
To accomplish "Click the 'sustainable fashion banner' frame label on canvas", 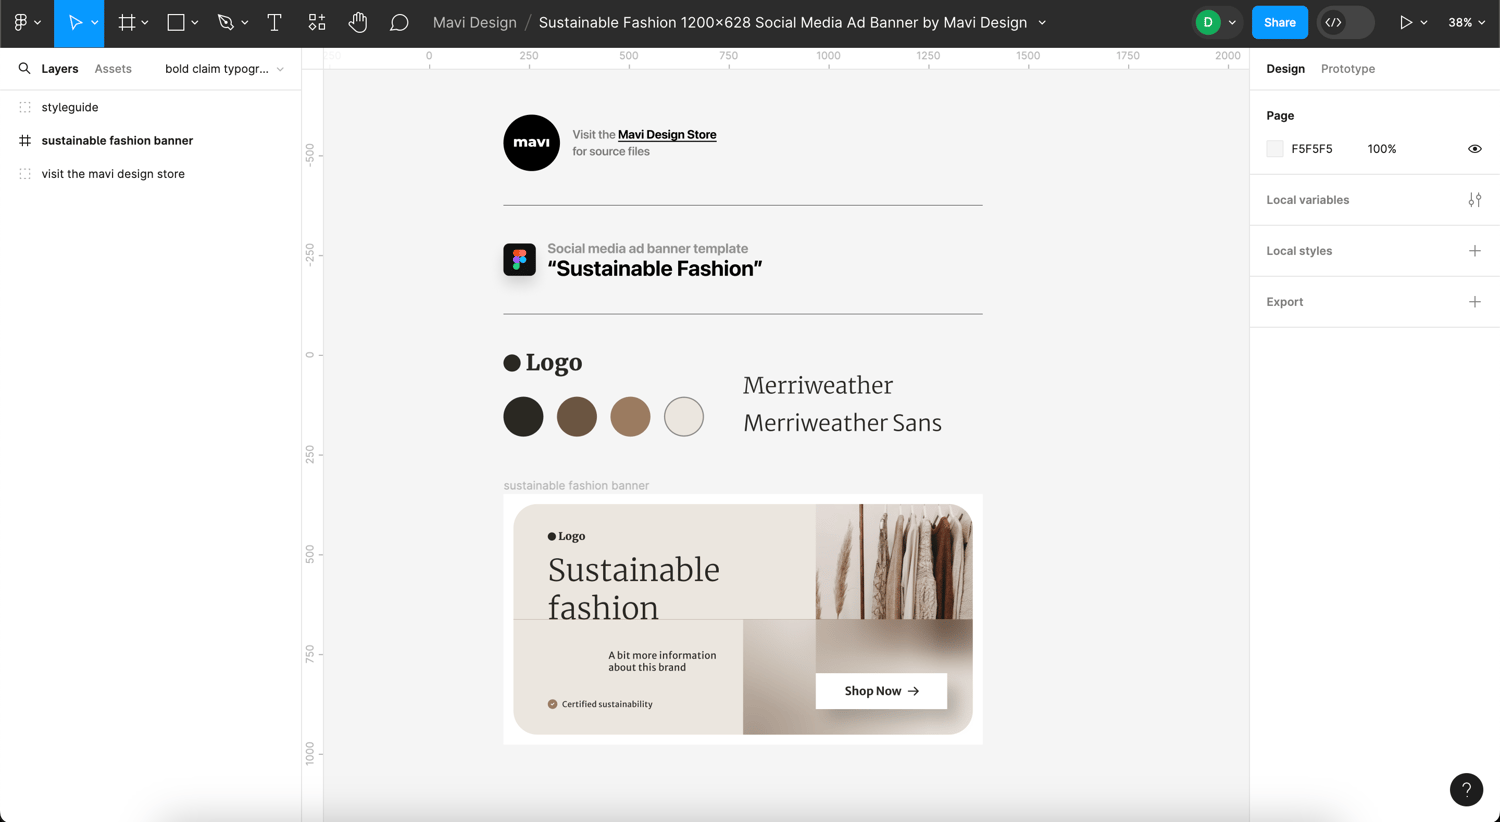I will [576, 486].
